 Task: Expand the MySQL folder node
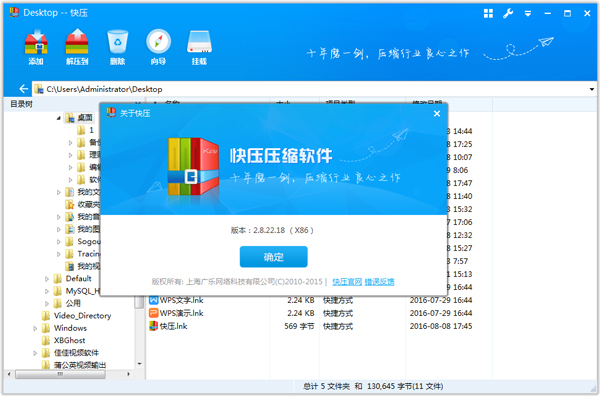[47, 291]
